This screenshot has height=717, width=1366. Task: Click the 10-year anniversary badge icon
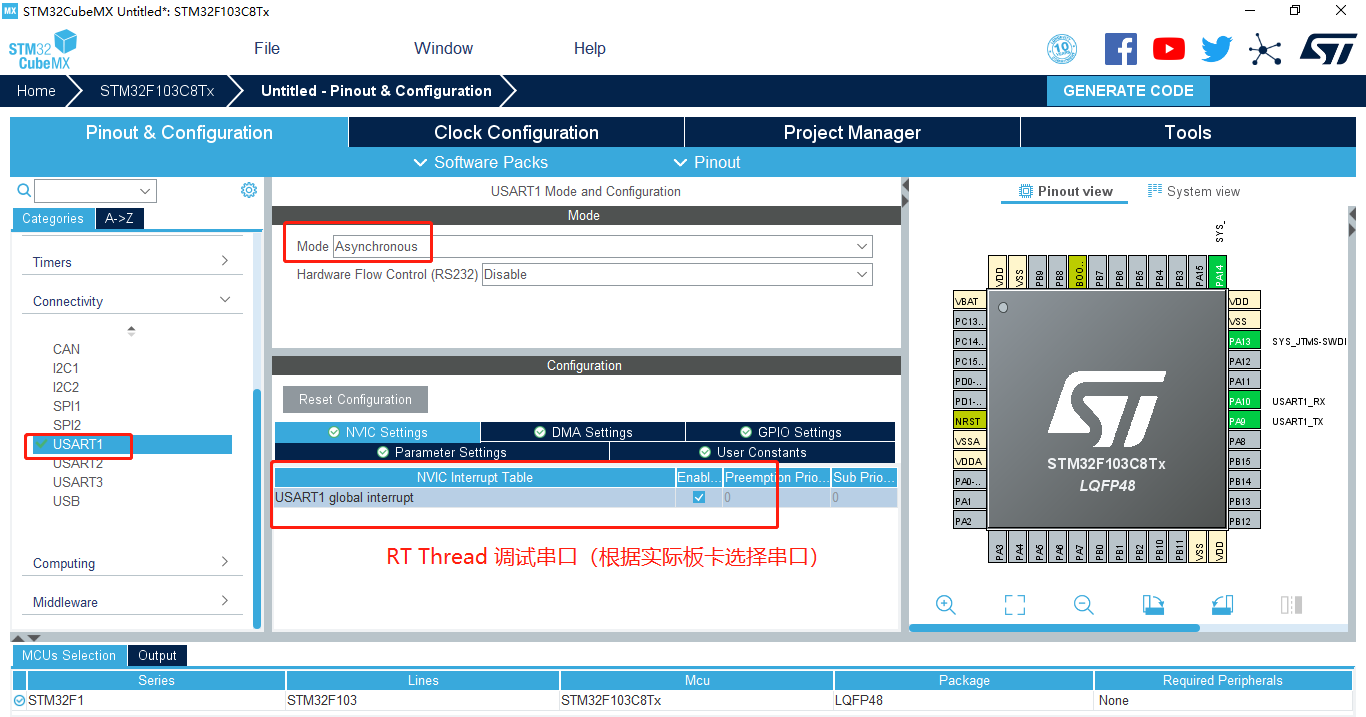(x=1062, y=49)
